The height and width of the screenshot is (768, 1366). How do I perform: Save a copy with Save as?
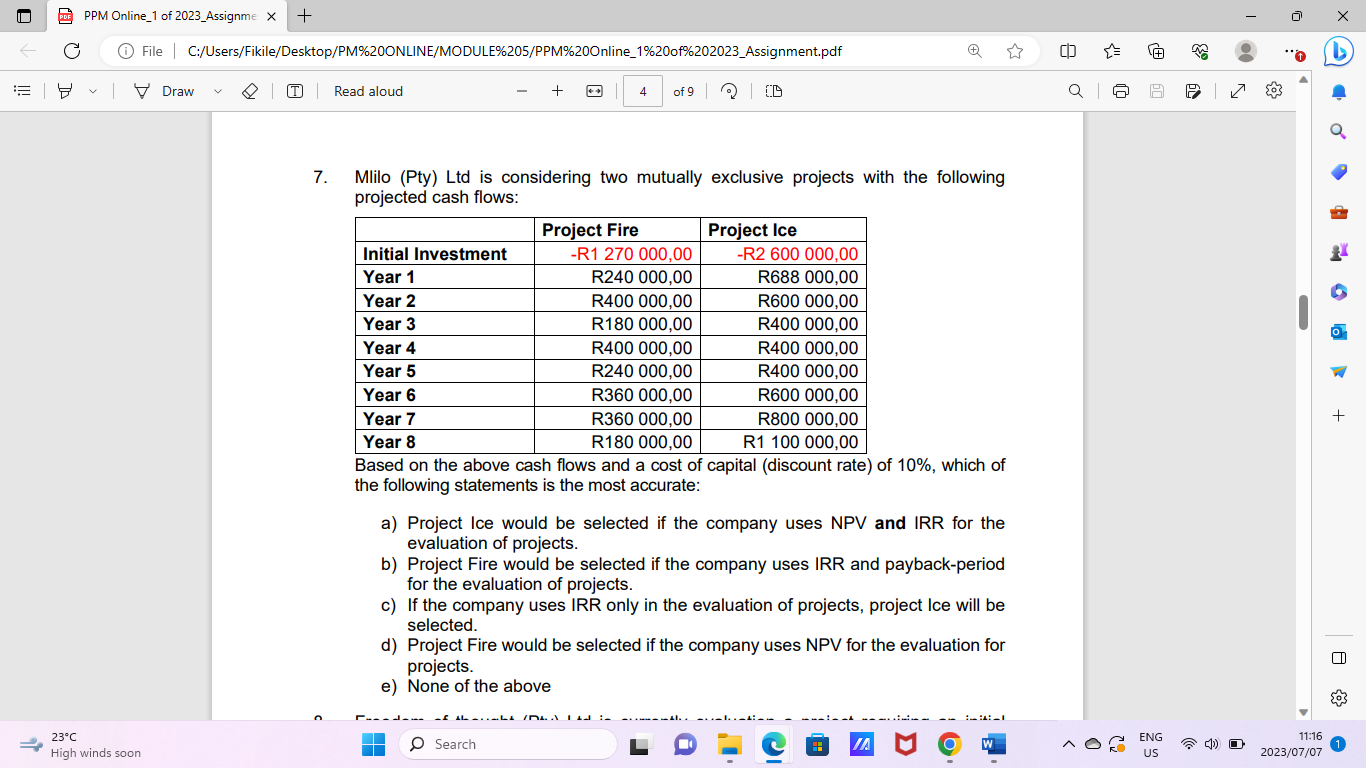point(1192,91)
